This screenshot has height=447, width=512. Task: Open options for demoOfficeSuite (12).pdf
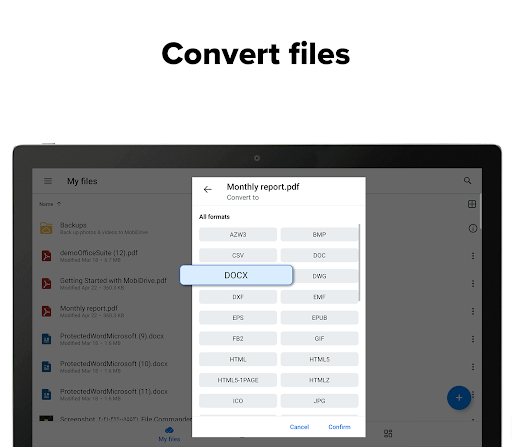tap(473, 256)
